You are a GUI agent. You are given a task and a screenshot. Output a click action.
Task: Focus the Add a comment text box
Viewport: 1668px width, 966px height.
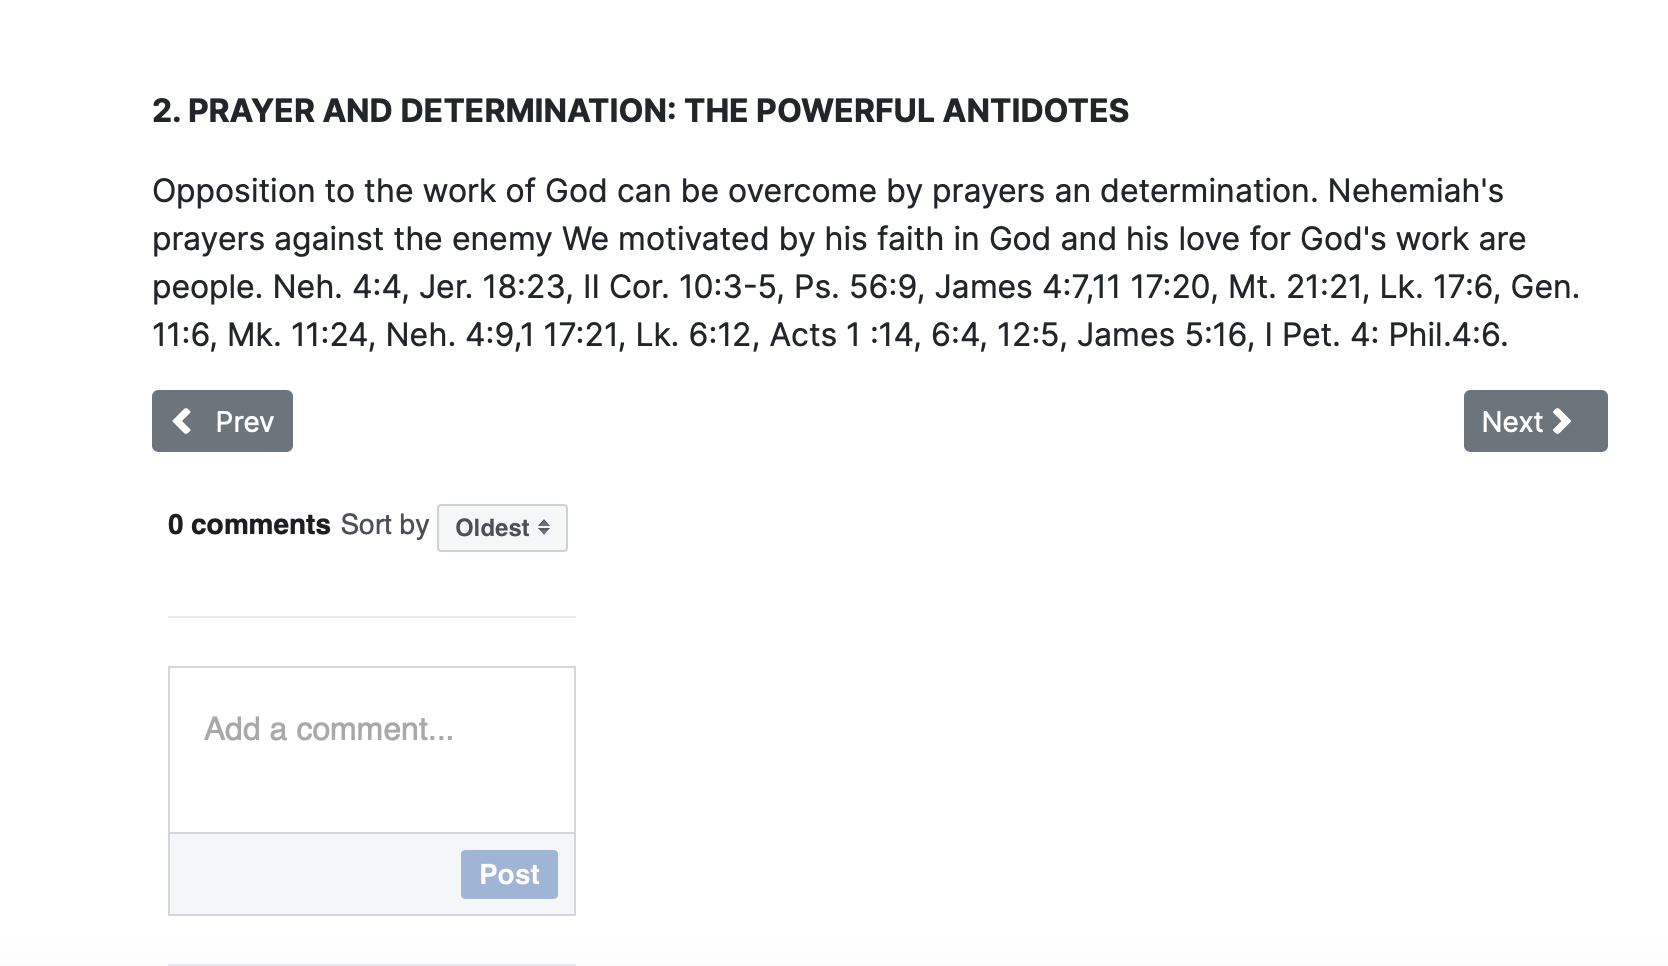[372, 750]
